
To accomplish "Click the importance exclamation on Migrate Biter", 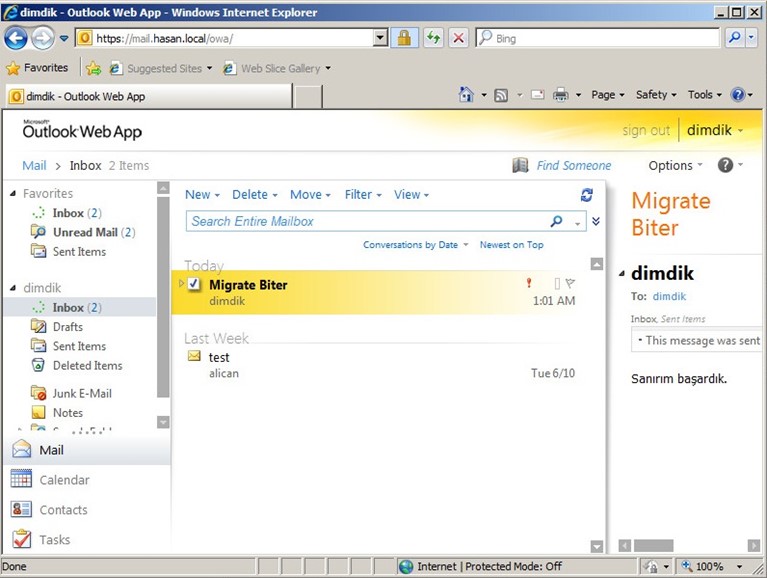I will click(x=528, y=283).
